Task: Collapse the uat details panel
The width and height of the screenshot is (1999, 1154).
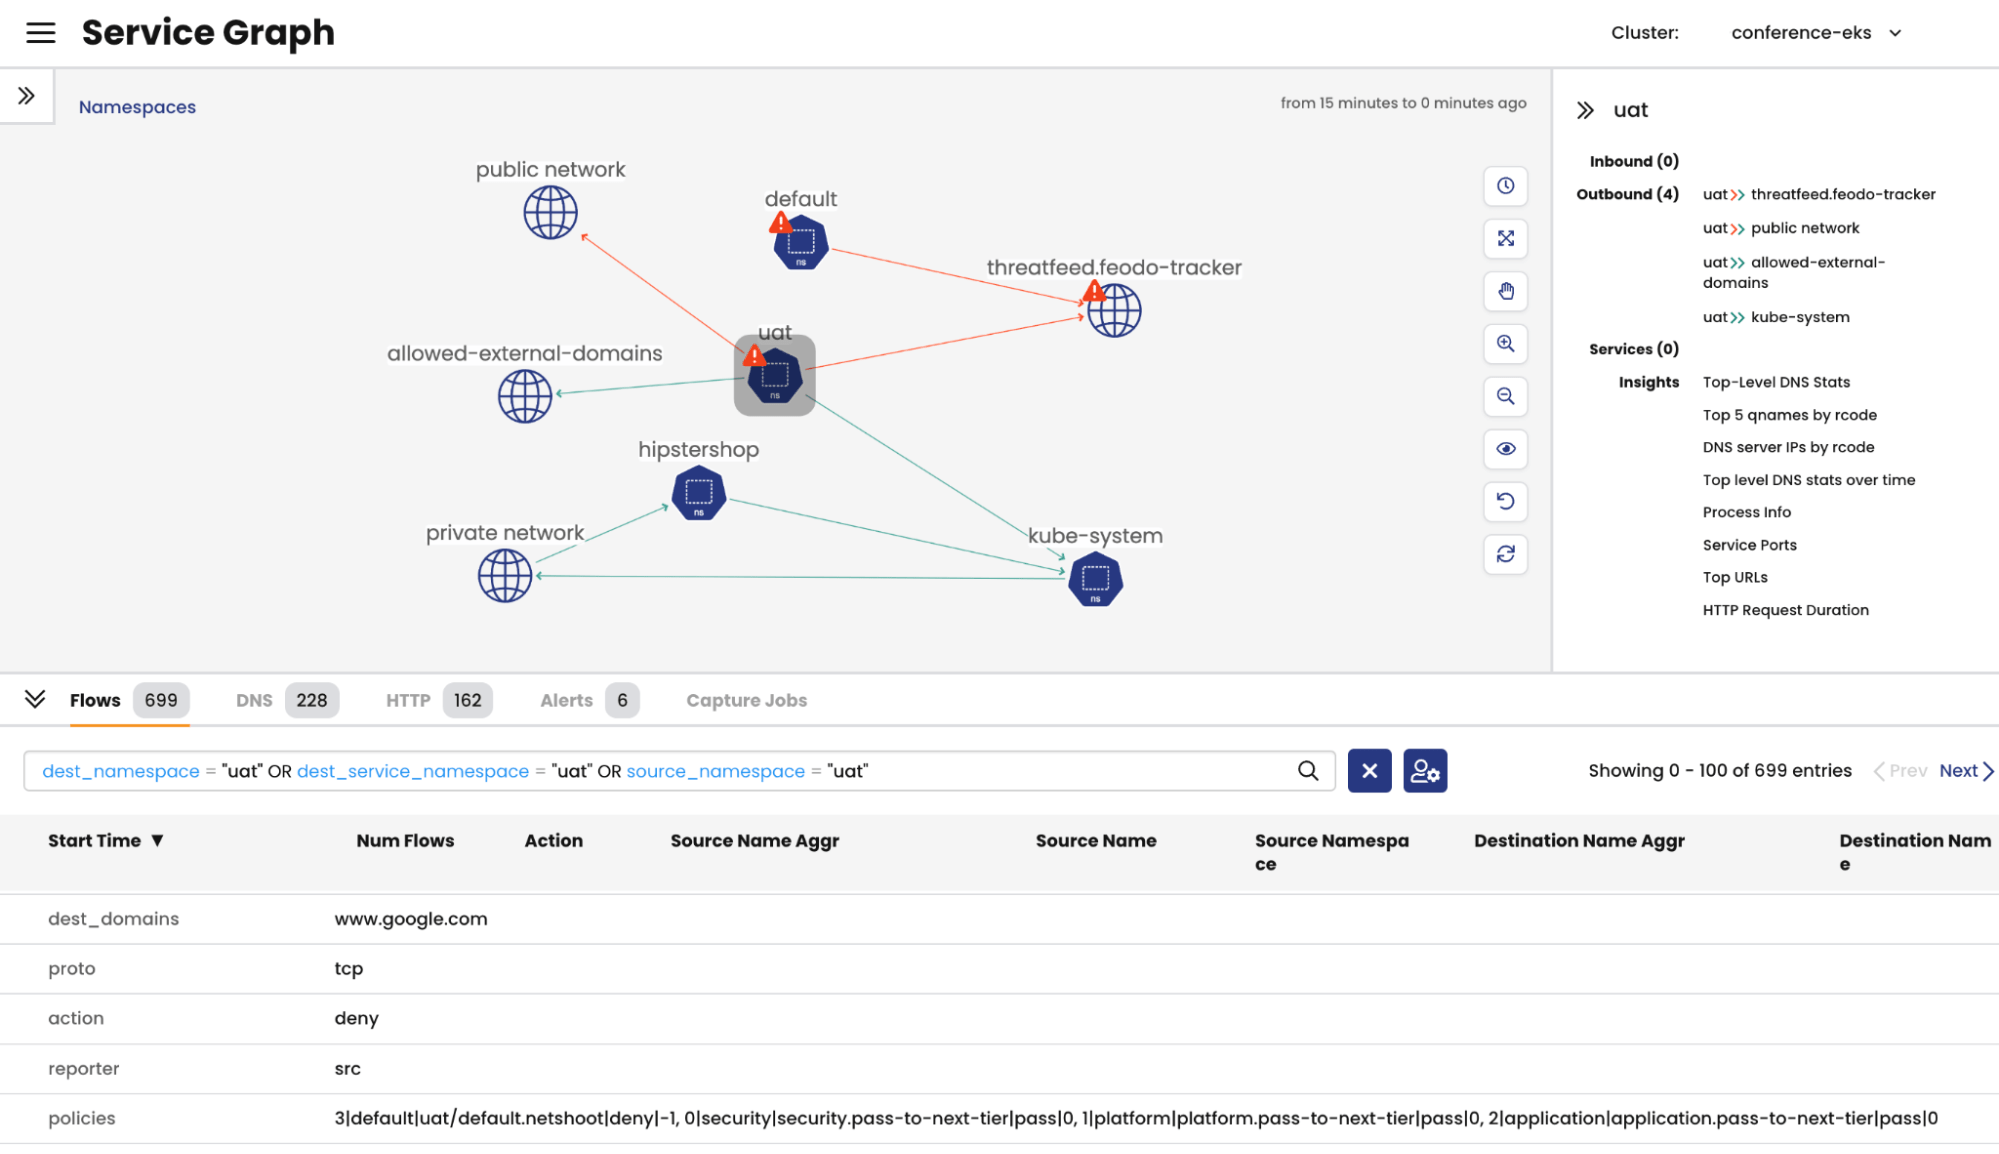Action: click(x=1585, y=110)
